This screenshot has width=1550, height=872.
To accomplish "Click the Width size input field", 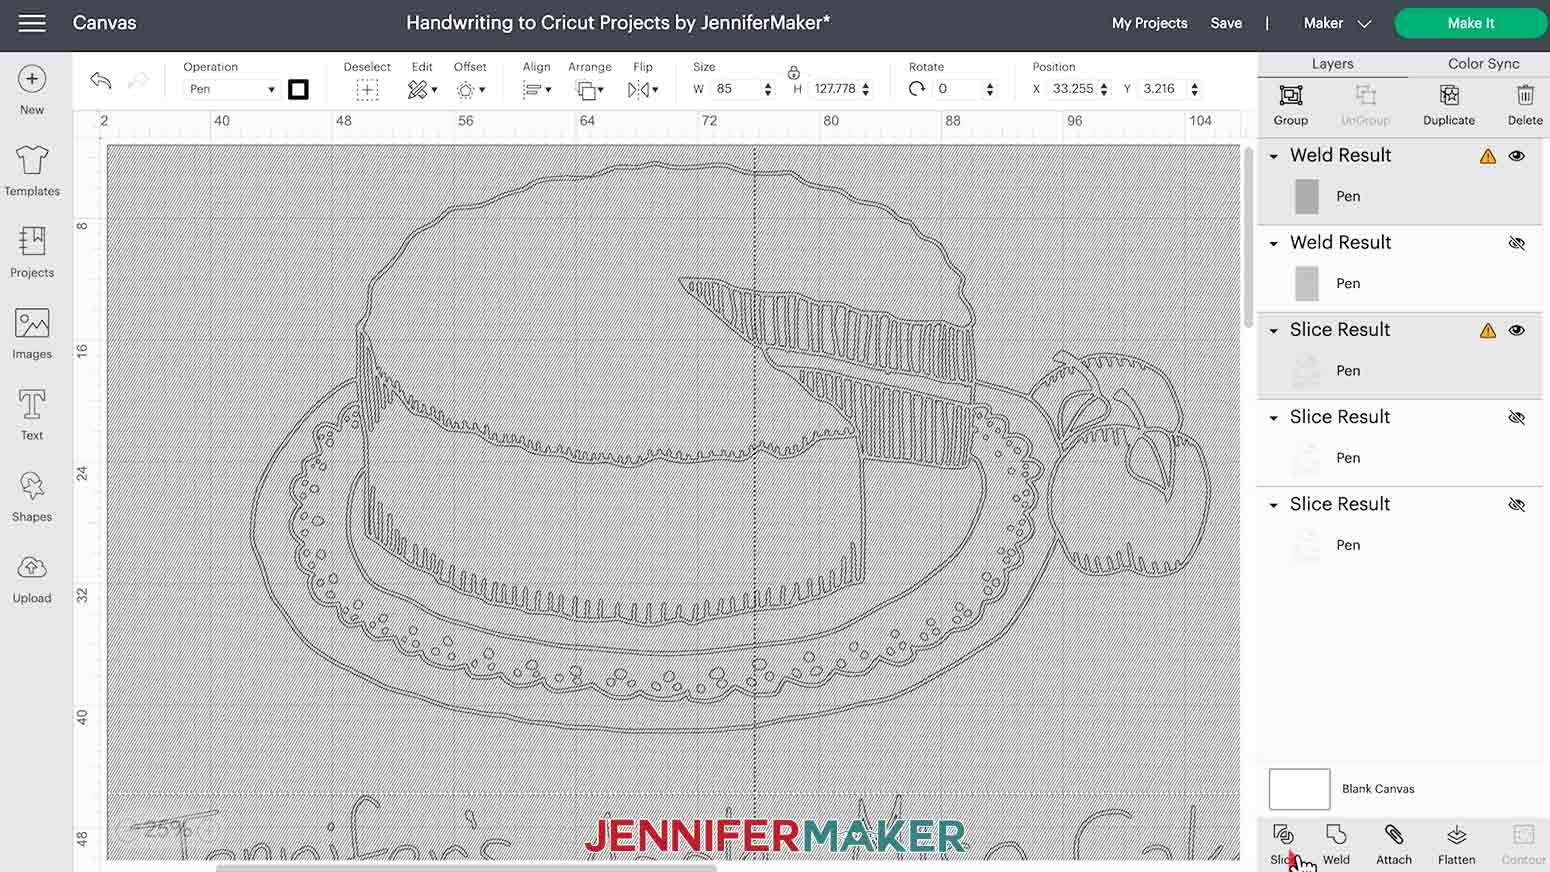I will click(737, 89).
